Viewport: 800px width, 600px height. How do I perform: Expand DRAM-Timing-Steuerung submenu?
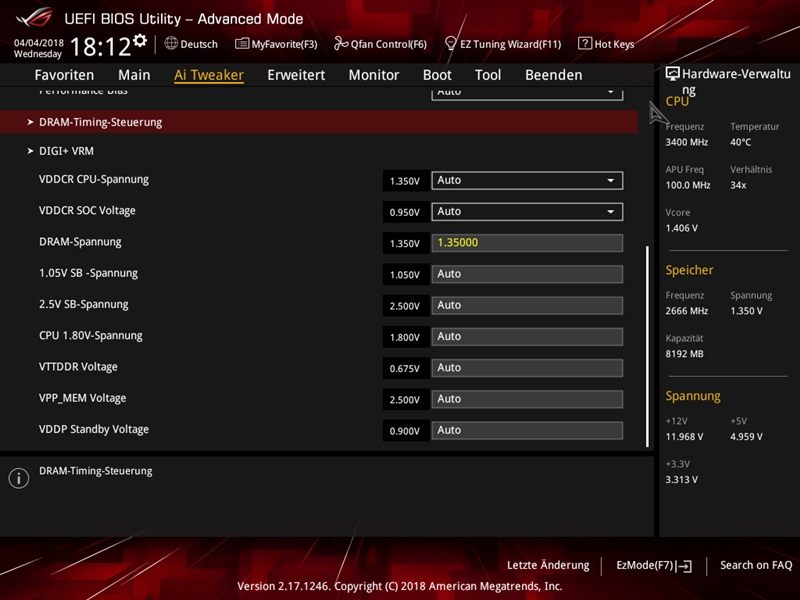coord(319,122)
